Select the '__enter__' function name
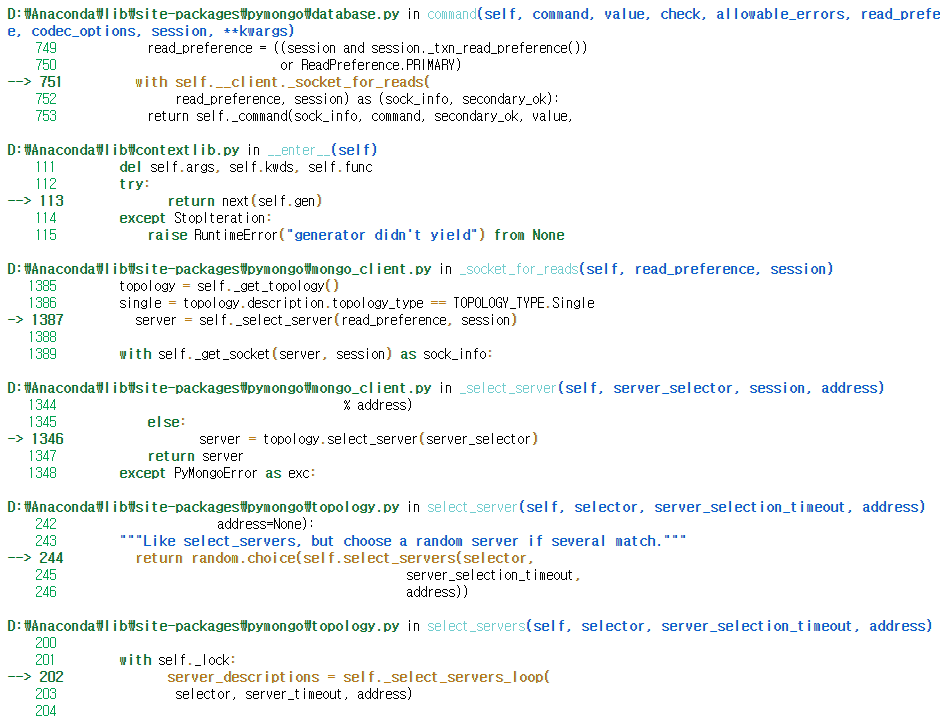940x723 pixels. pos(299,150)
